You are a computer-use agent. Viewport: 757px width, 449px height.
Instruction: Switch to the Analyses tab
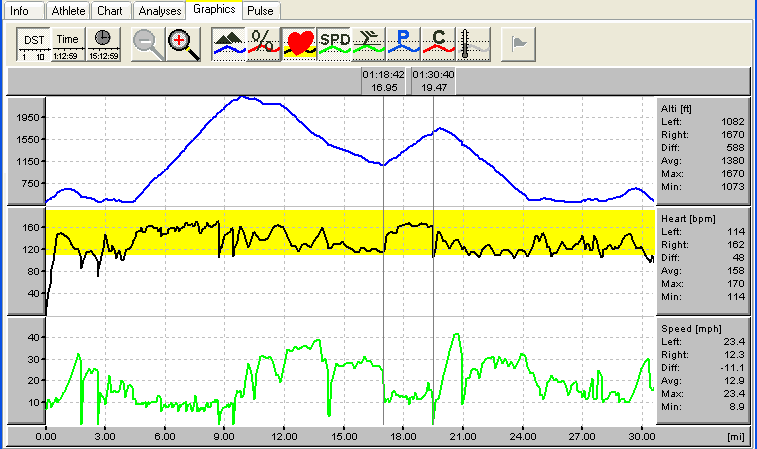tap(159, 11)
